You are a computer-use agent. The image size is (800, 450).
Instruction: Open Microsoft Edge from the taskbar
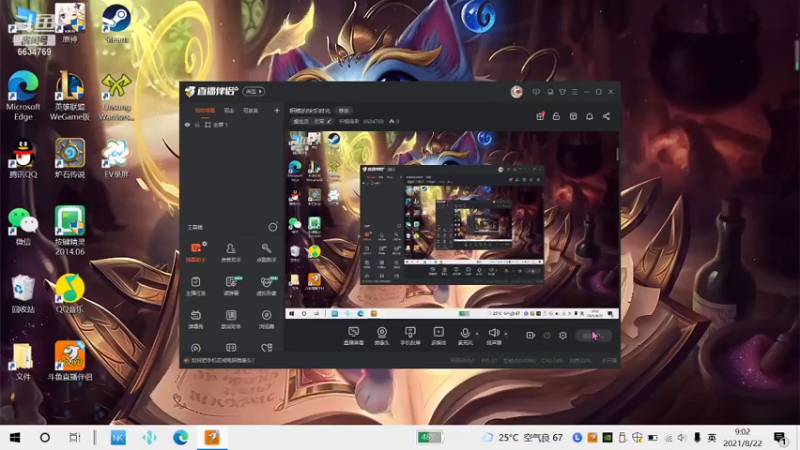[x=180, y=437]
